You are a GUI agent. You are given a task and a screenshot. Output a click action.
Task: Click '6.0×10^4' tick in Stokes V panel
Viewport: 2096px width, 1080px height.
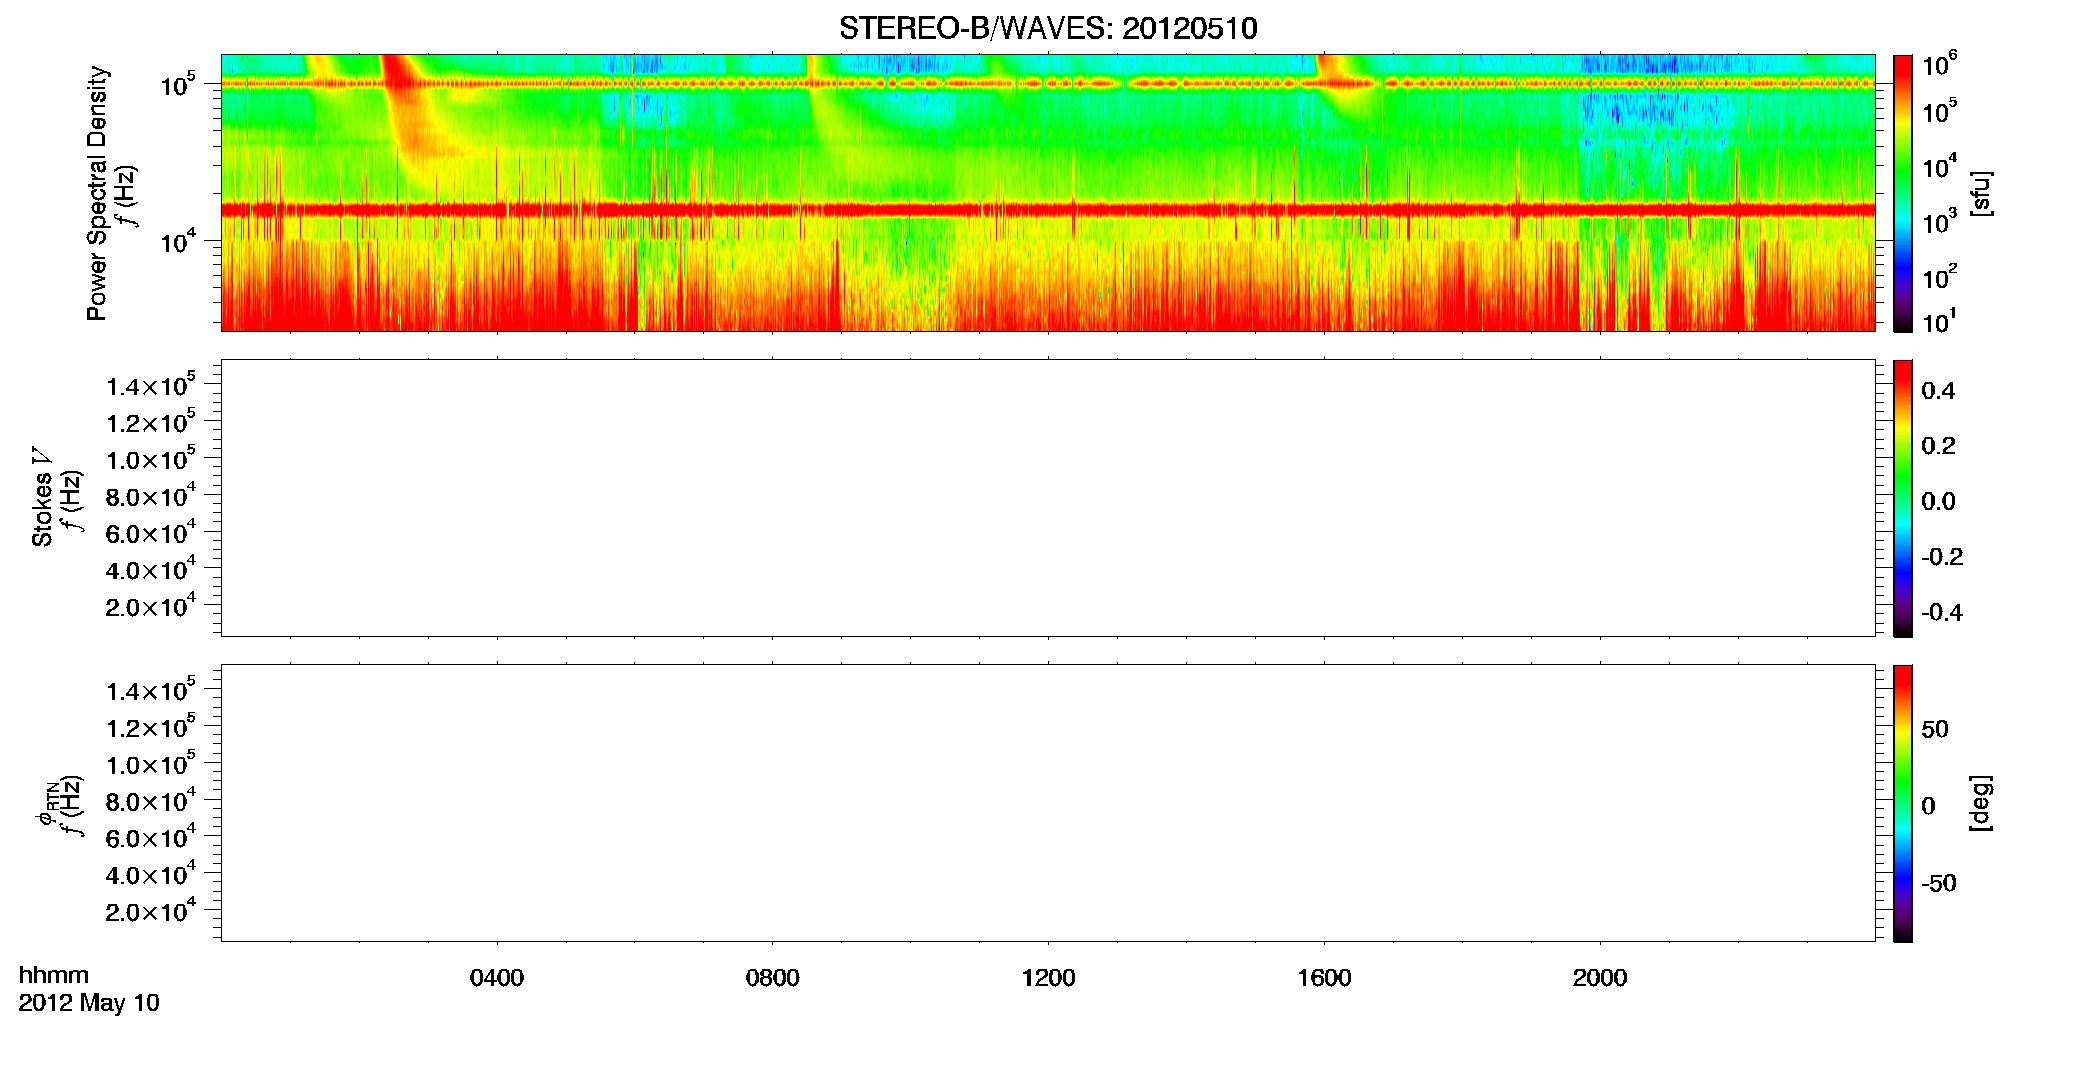coord(151,533)
